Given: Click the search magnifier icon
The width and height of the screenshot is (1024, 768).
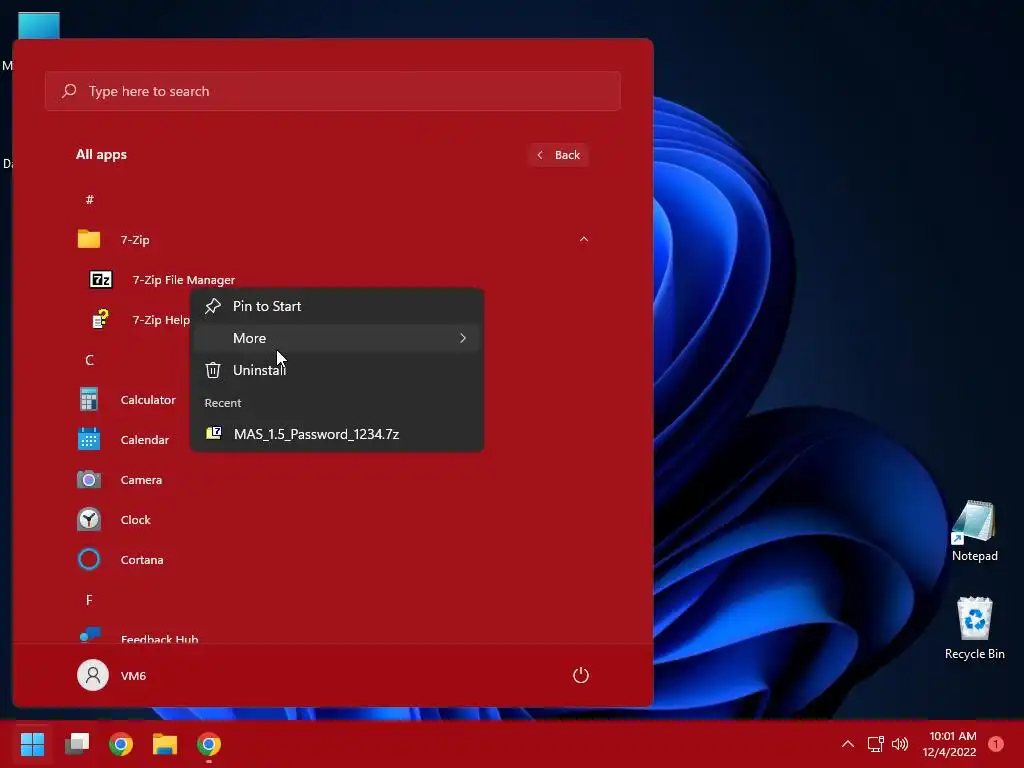Looking at the screenshot, I should pyautogui.click(x=69, y=91).
